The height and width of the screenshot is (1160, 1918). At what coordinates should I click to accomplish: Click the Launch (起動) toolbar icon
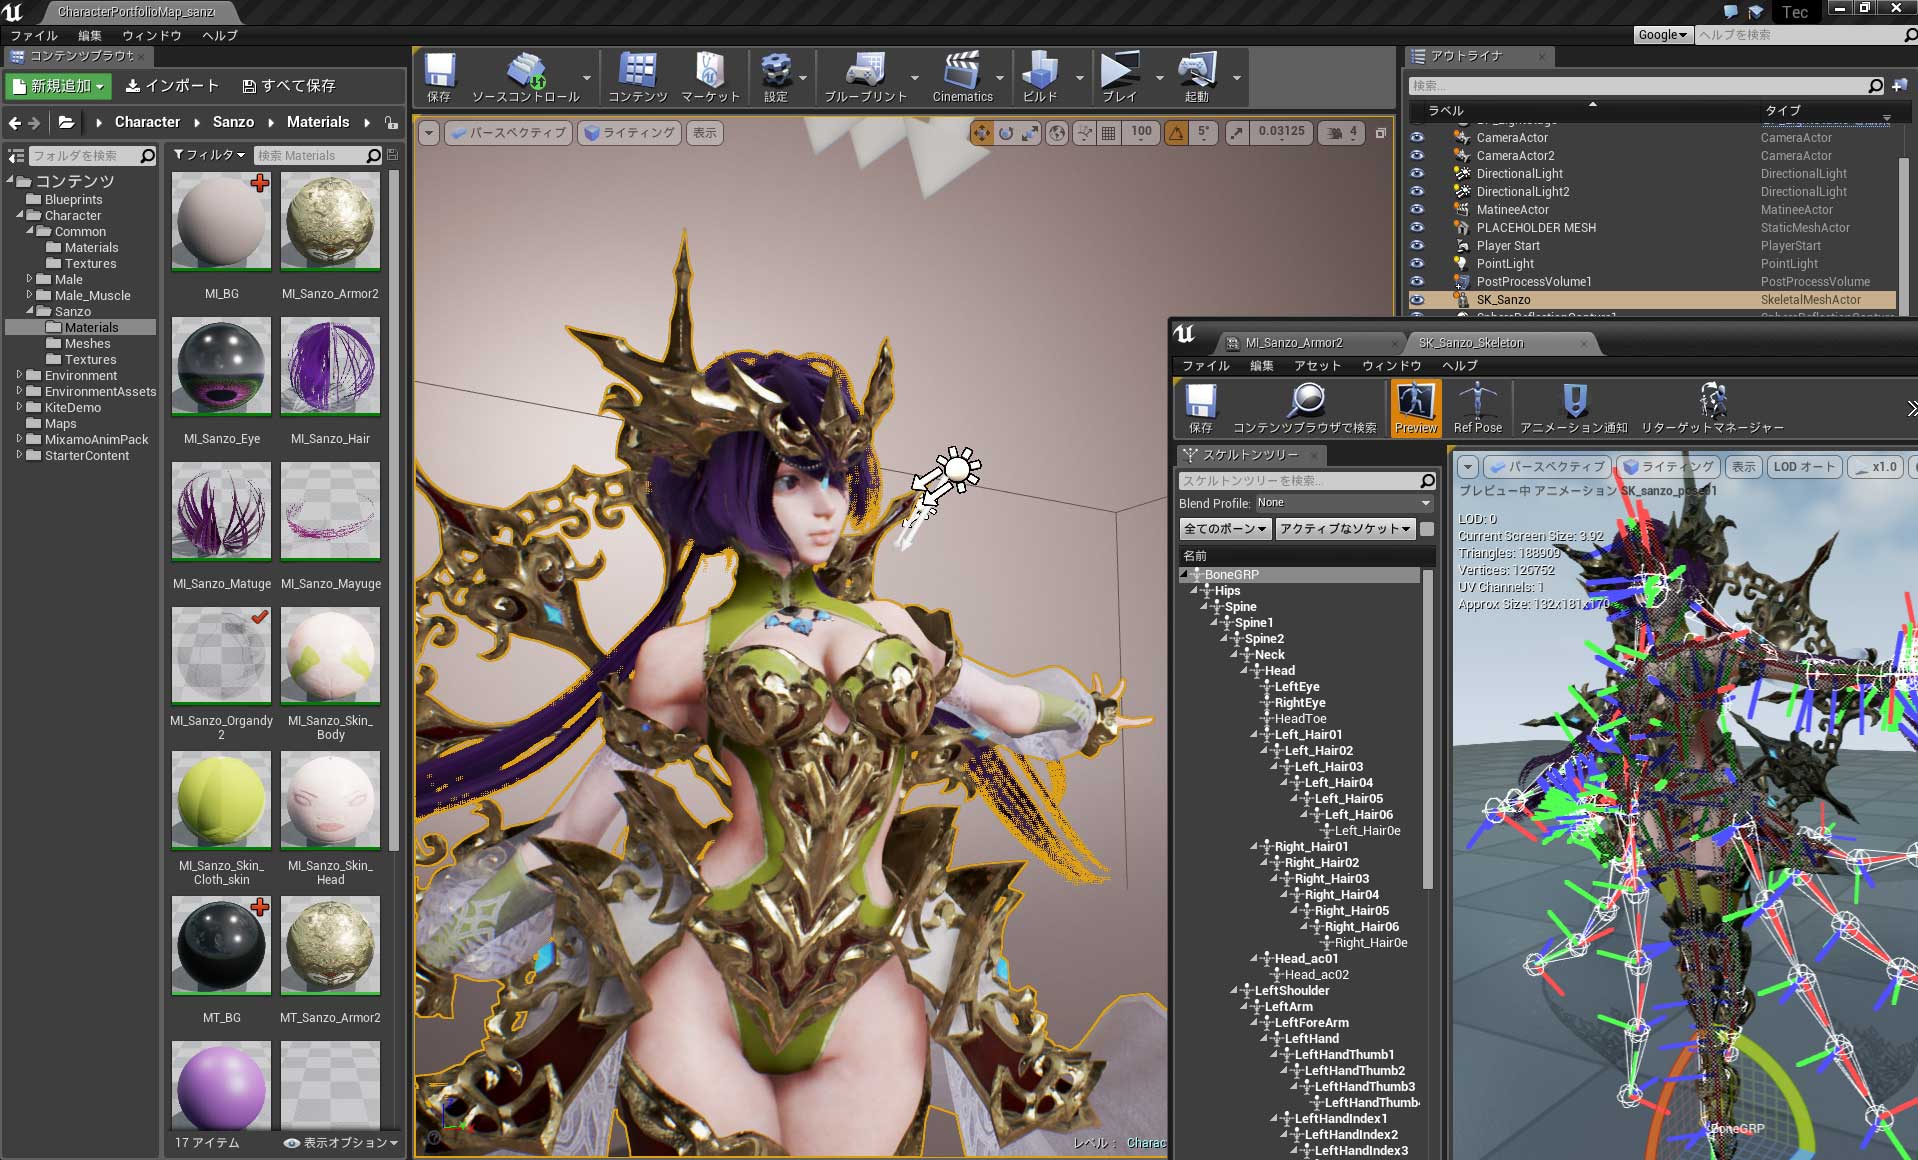coord(1196,71)
